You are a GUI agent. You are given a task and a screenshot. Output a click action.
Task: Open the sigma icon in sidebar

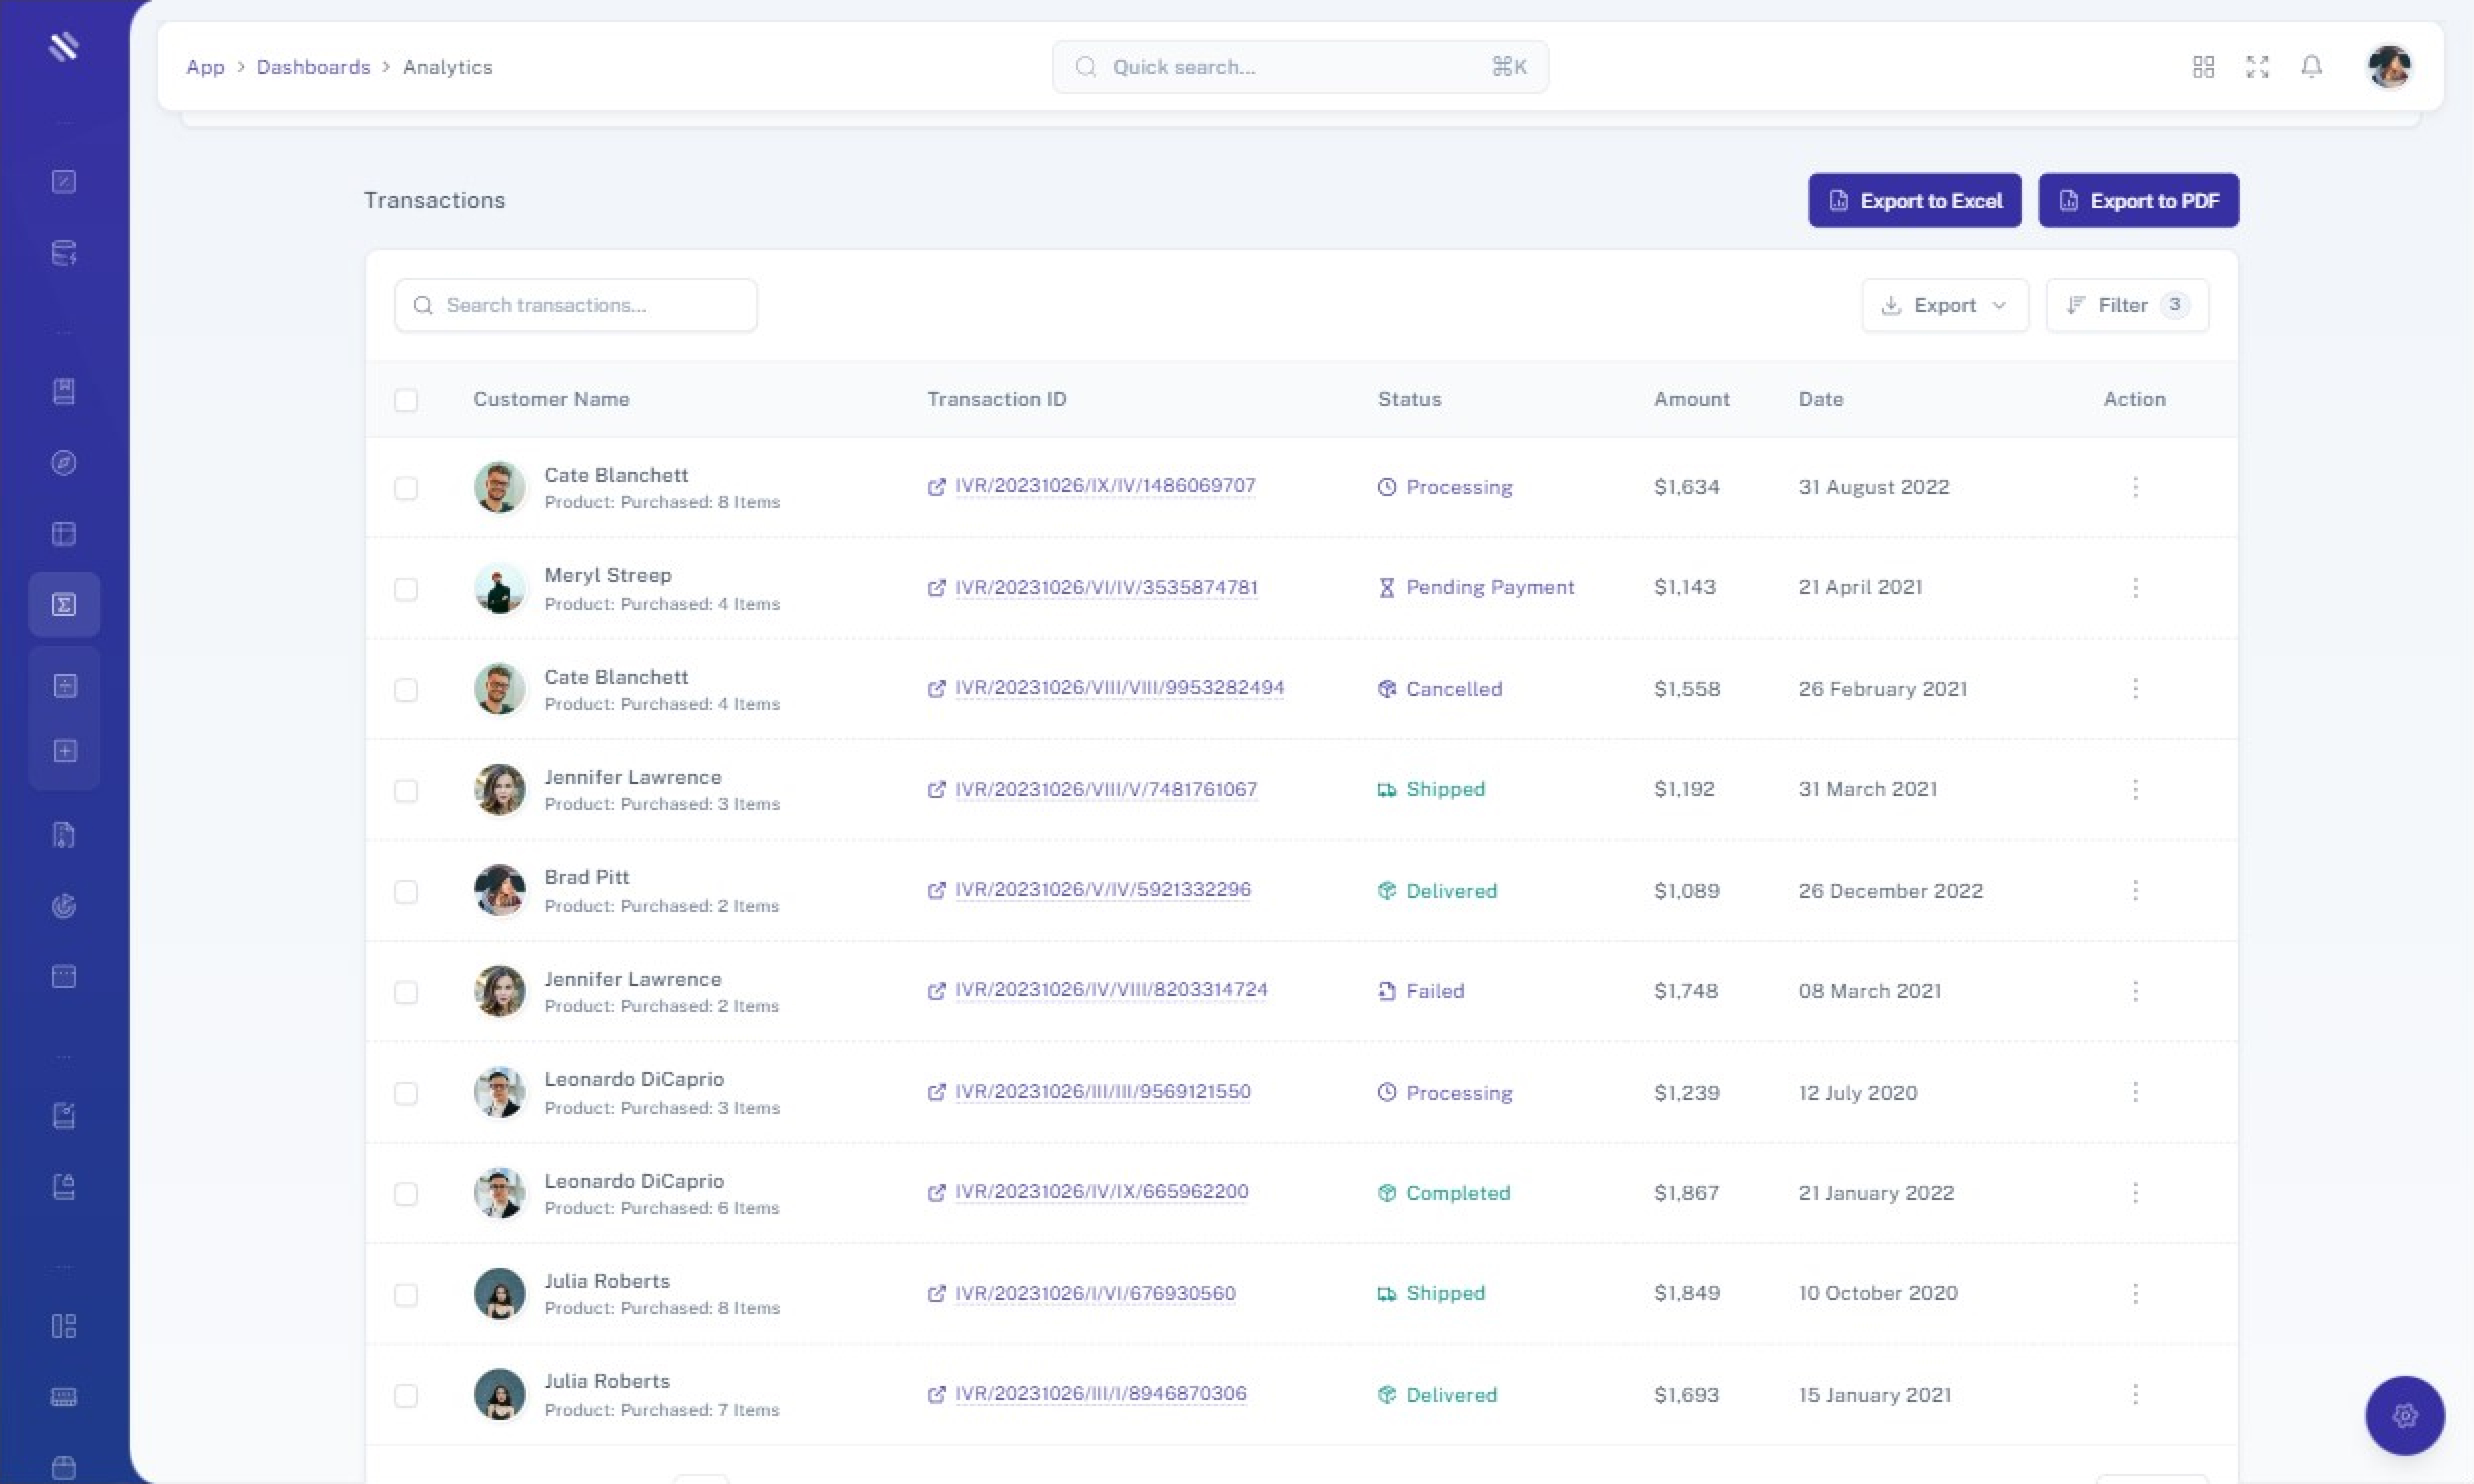pos(64,605)
